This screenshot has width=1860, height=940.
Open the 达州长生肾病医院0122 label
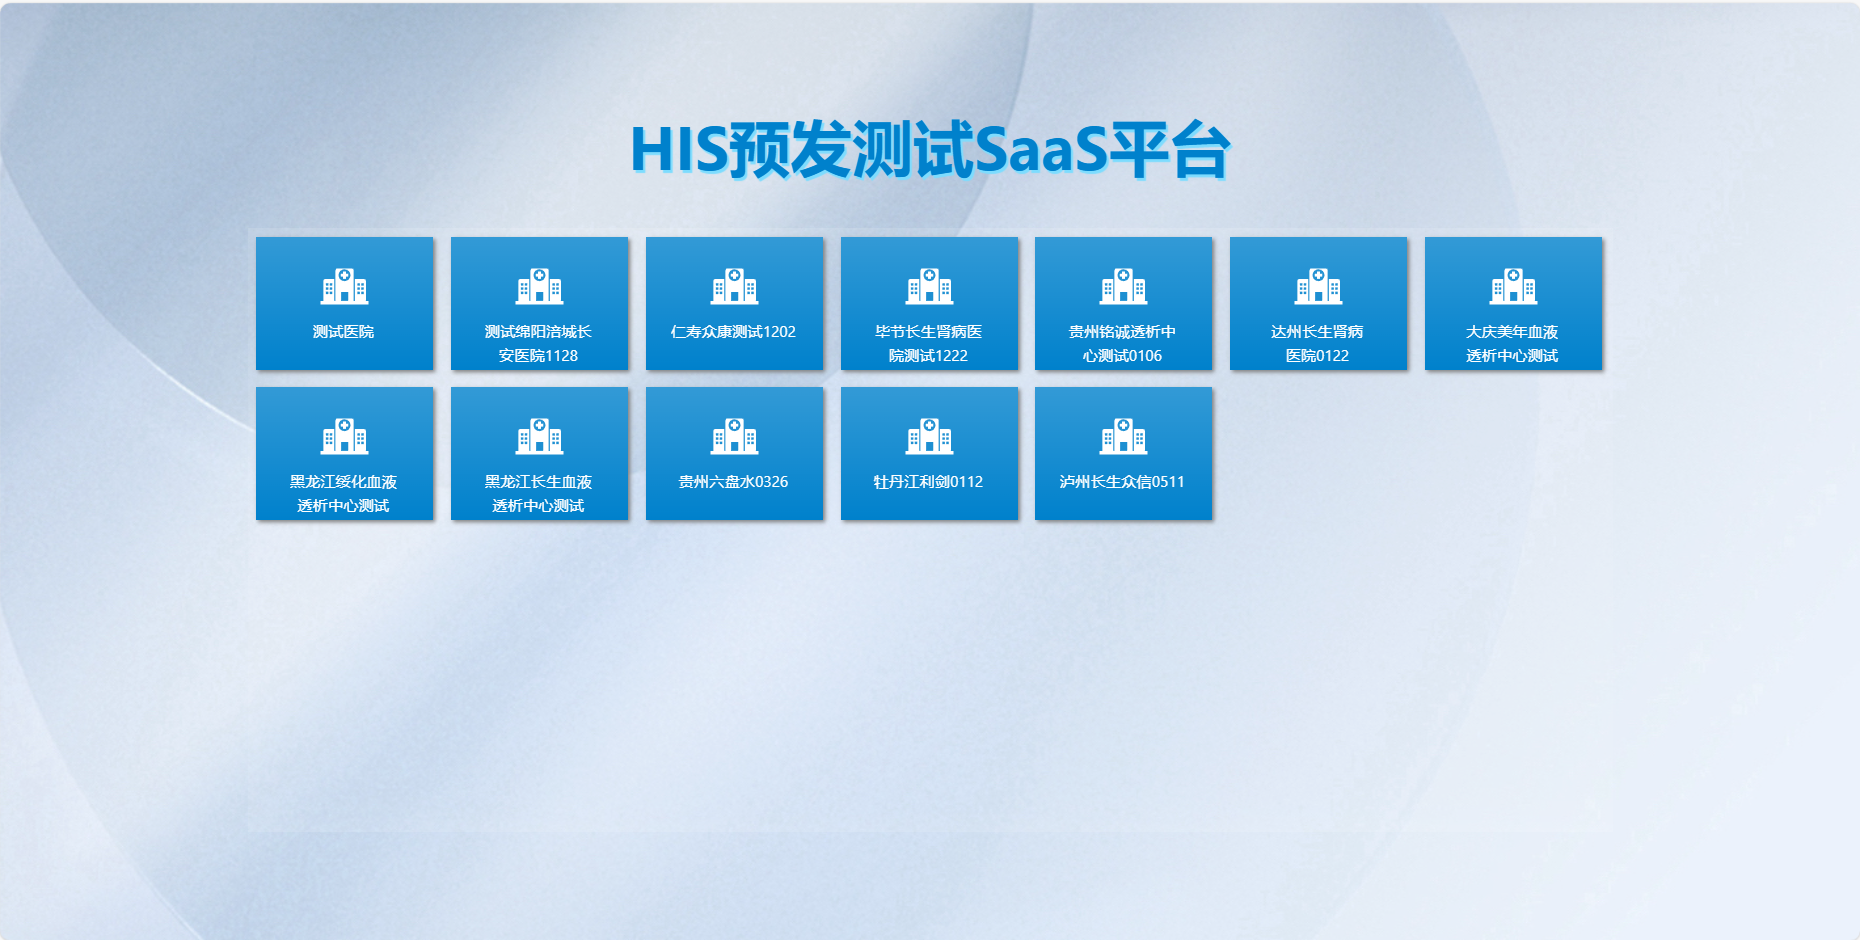pos(1318,344)
